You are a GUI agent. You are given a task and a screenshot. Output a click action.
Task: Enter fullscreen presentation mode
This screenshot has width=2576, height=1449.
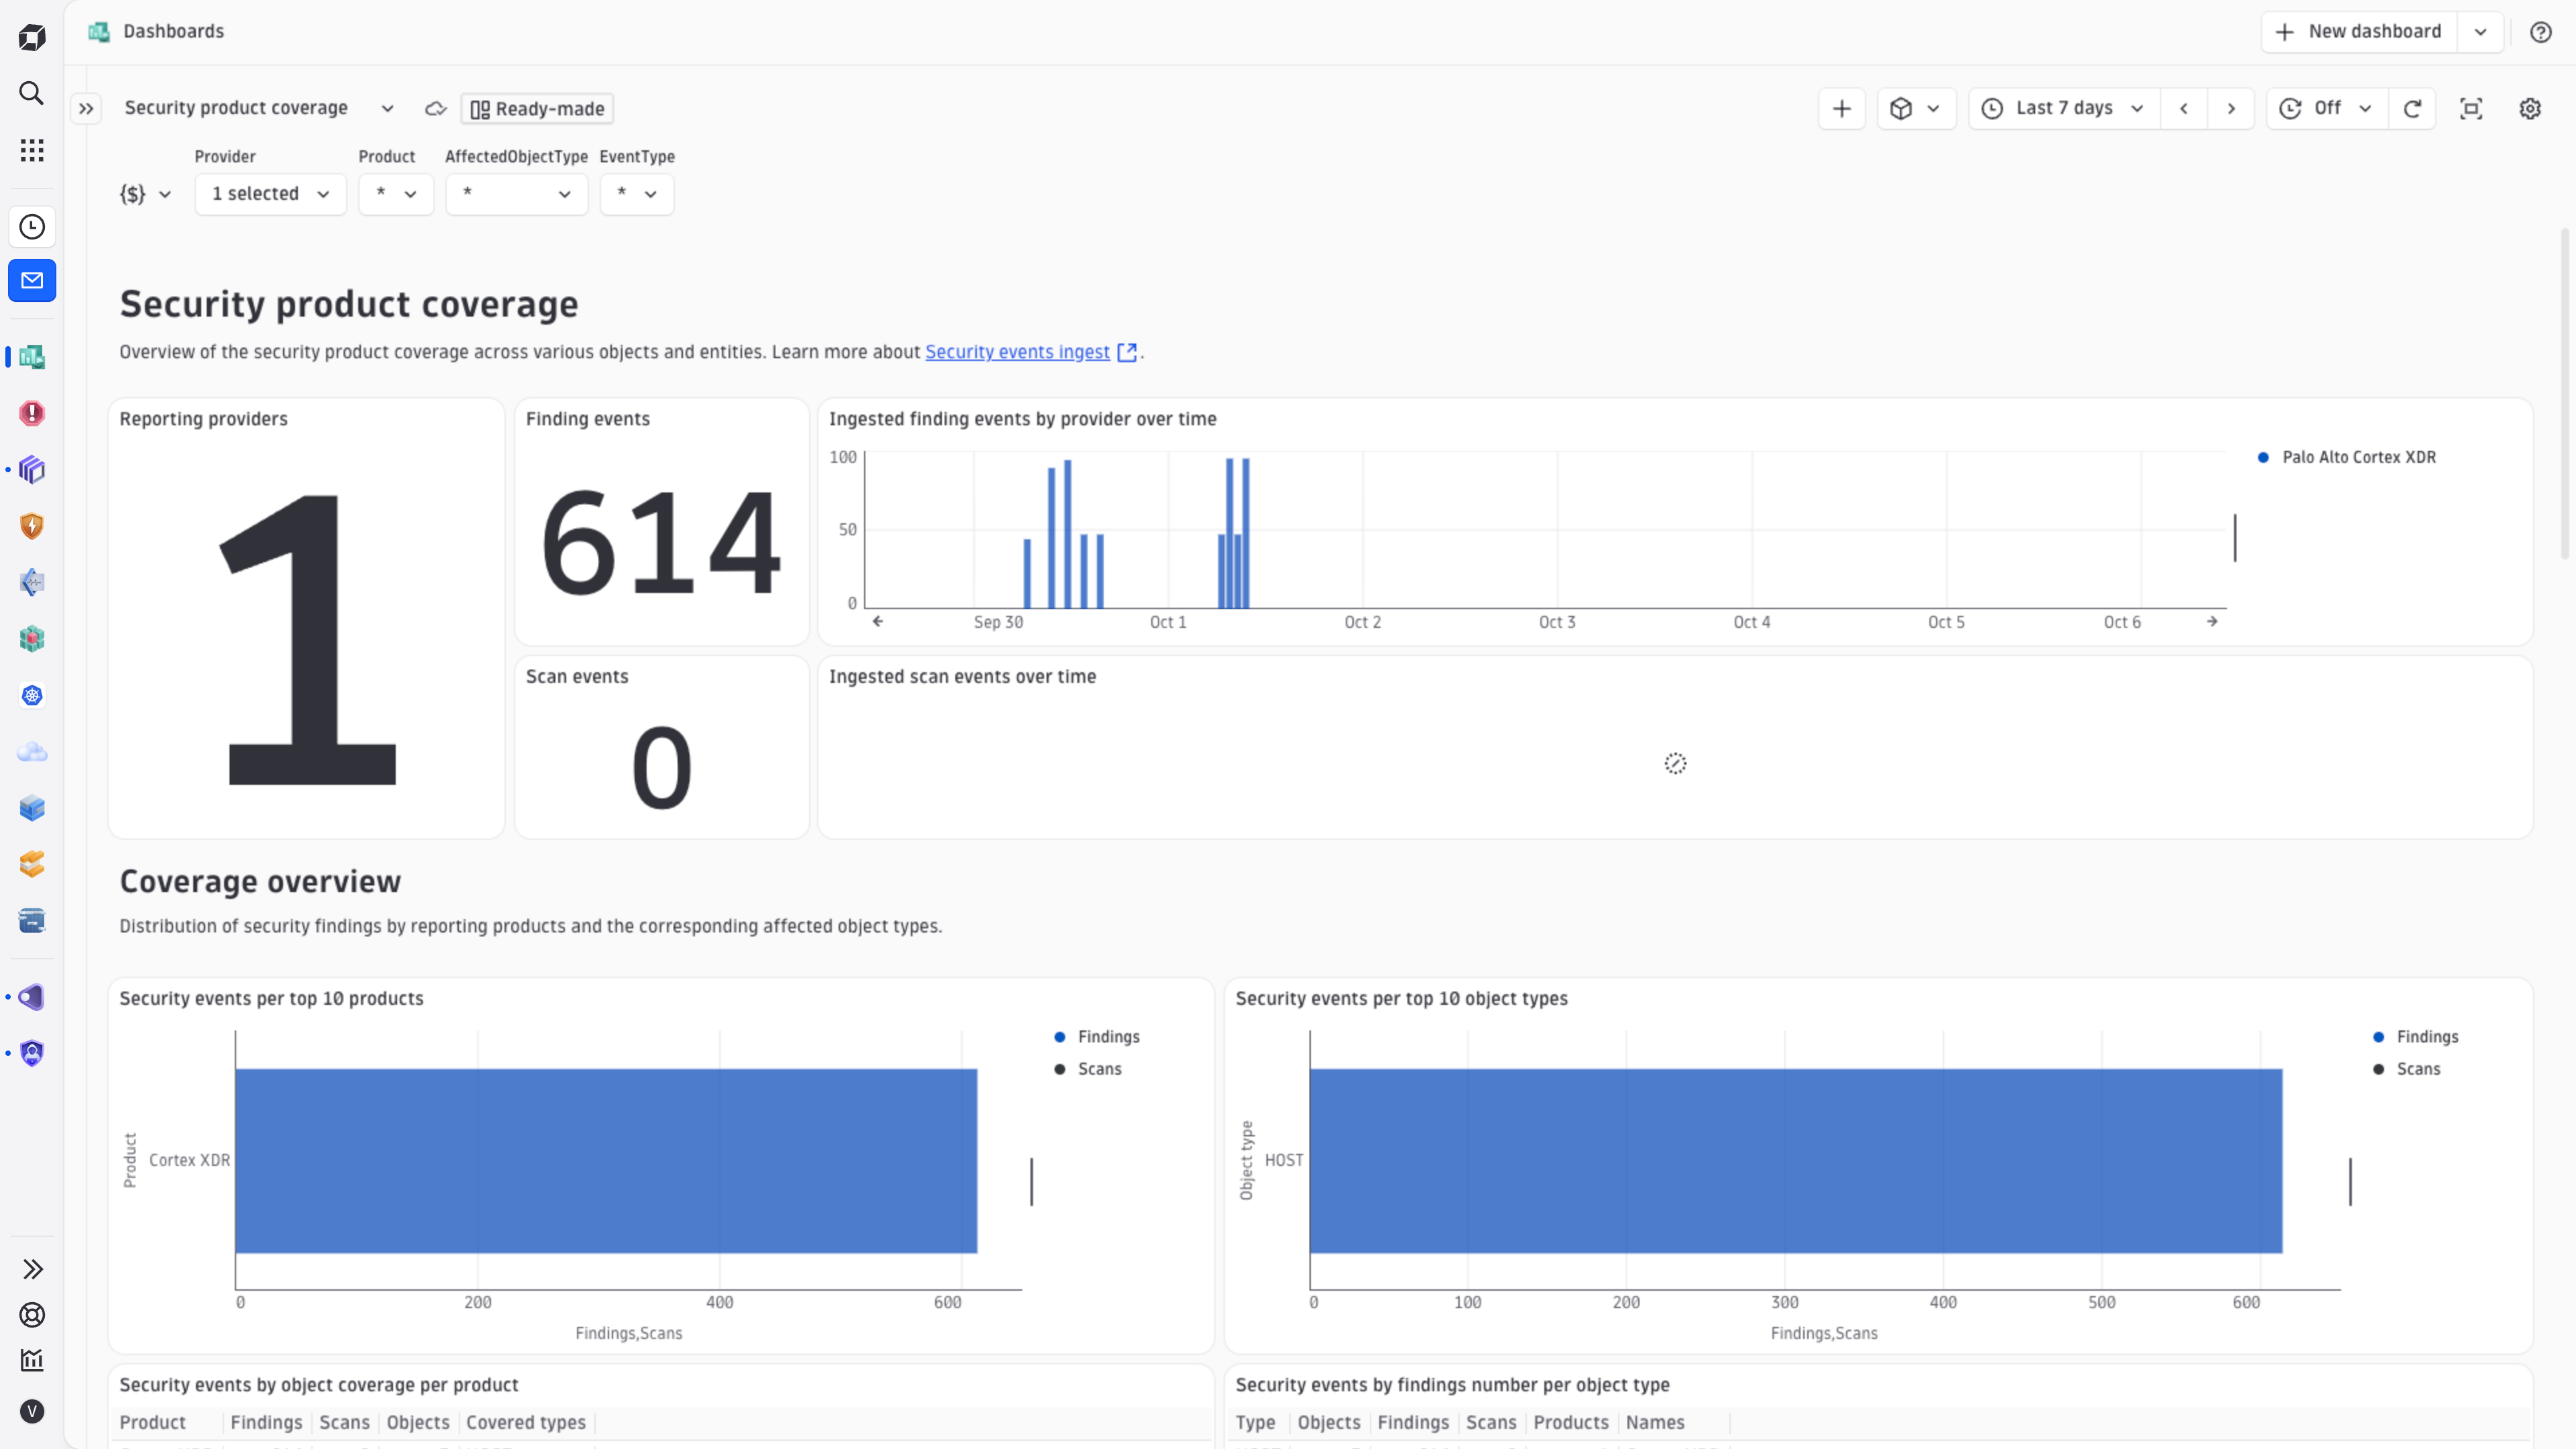[x=2471, y=109]
